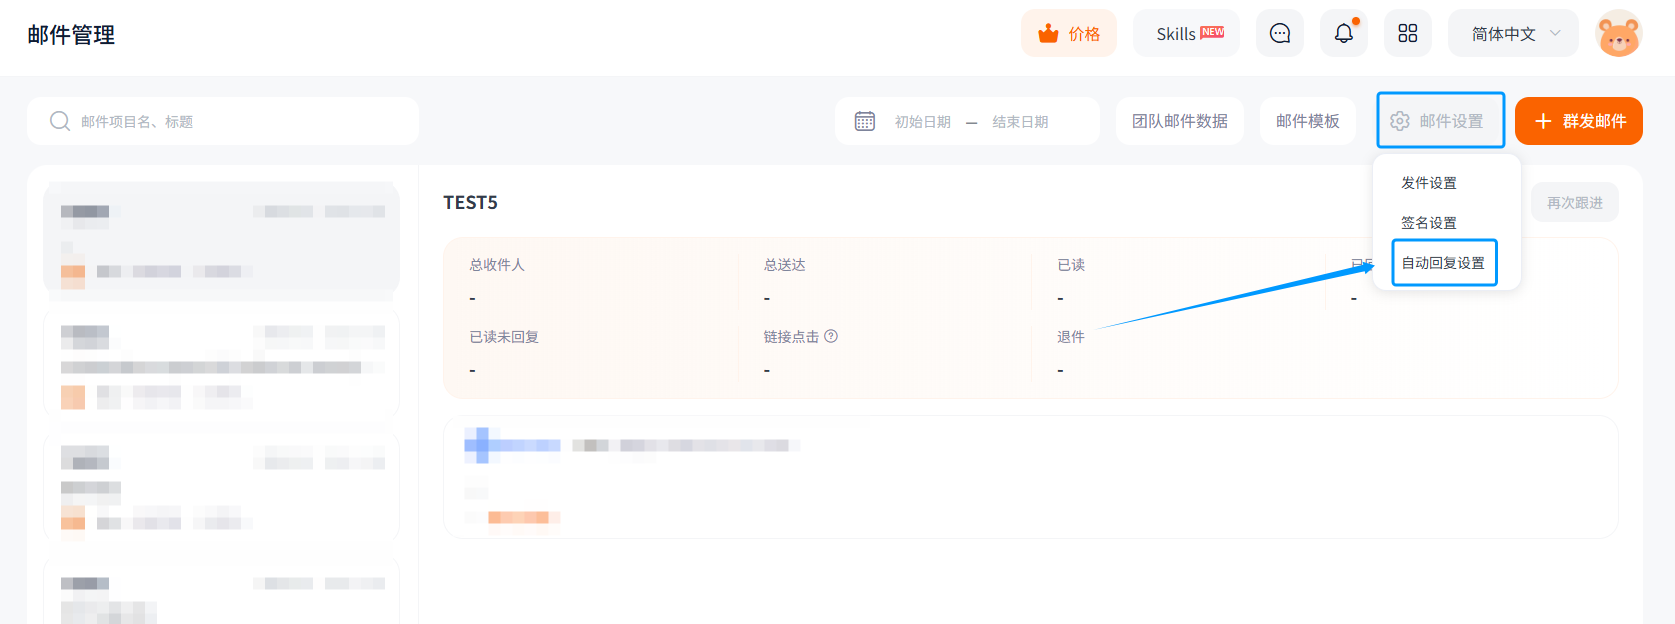This screenshot has width=1675, height=624.
Task: Open Skills NEW feature button
Action: (1186, 34)
